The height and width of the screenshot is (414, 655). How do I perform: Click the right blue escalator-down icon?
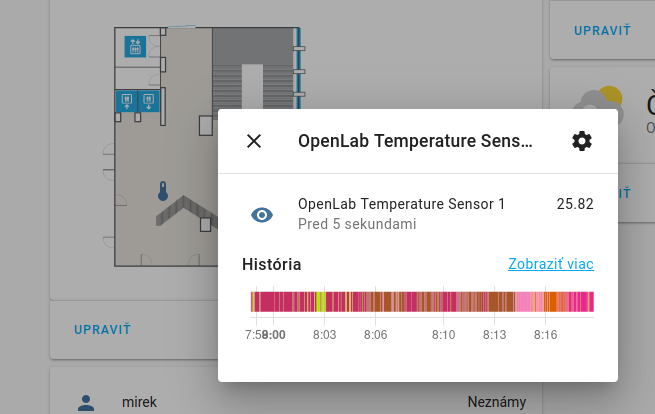click(149, 101)
